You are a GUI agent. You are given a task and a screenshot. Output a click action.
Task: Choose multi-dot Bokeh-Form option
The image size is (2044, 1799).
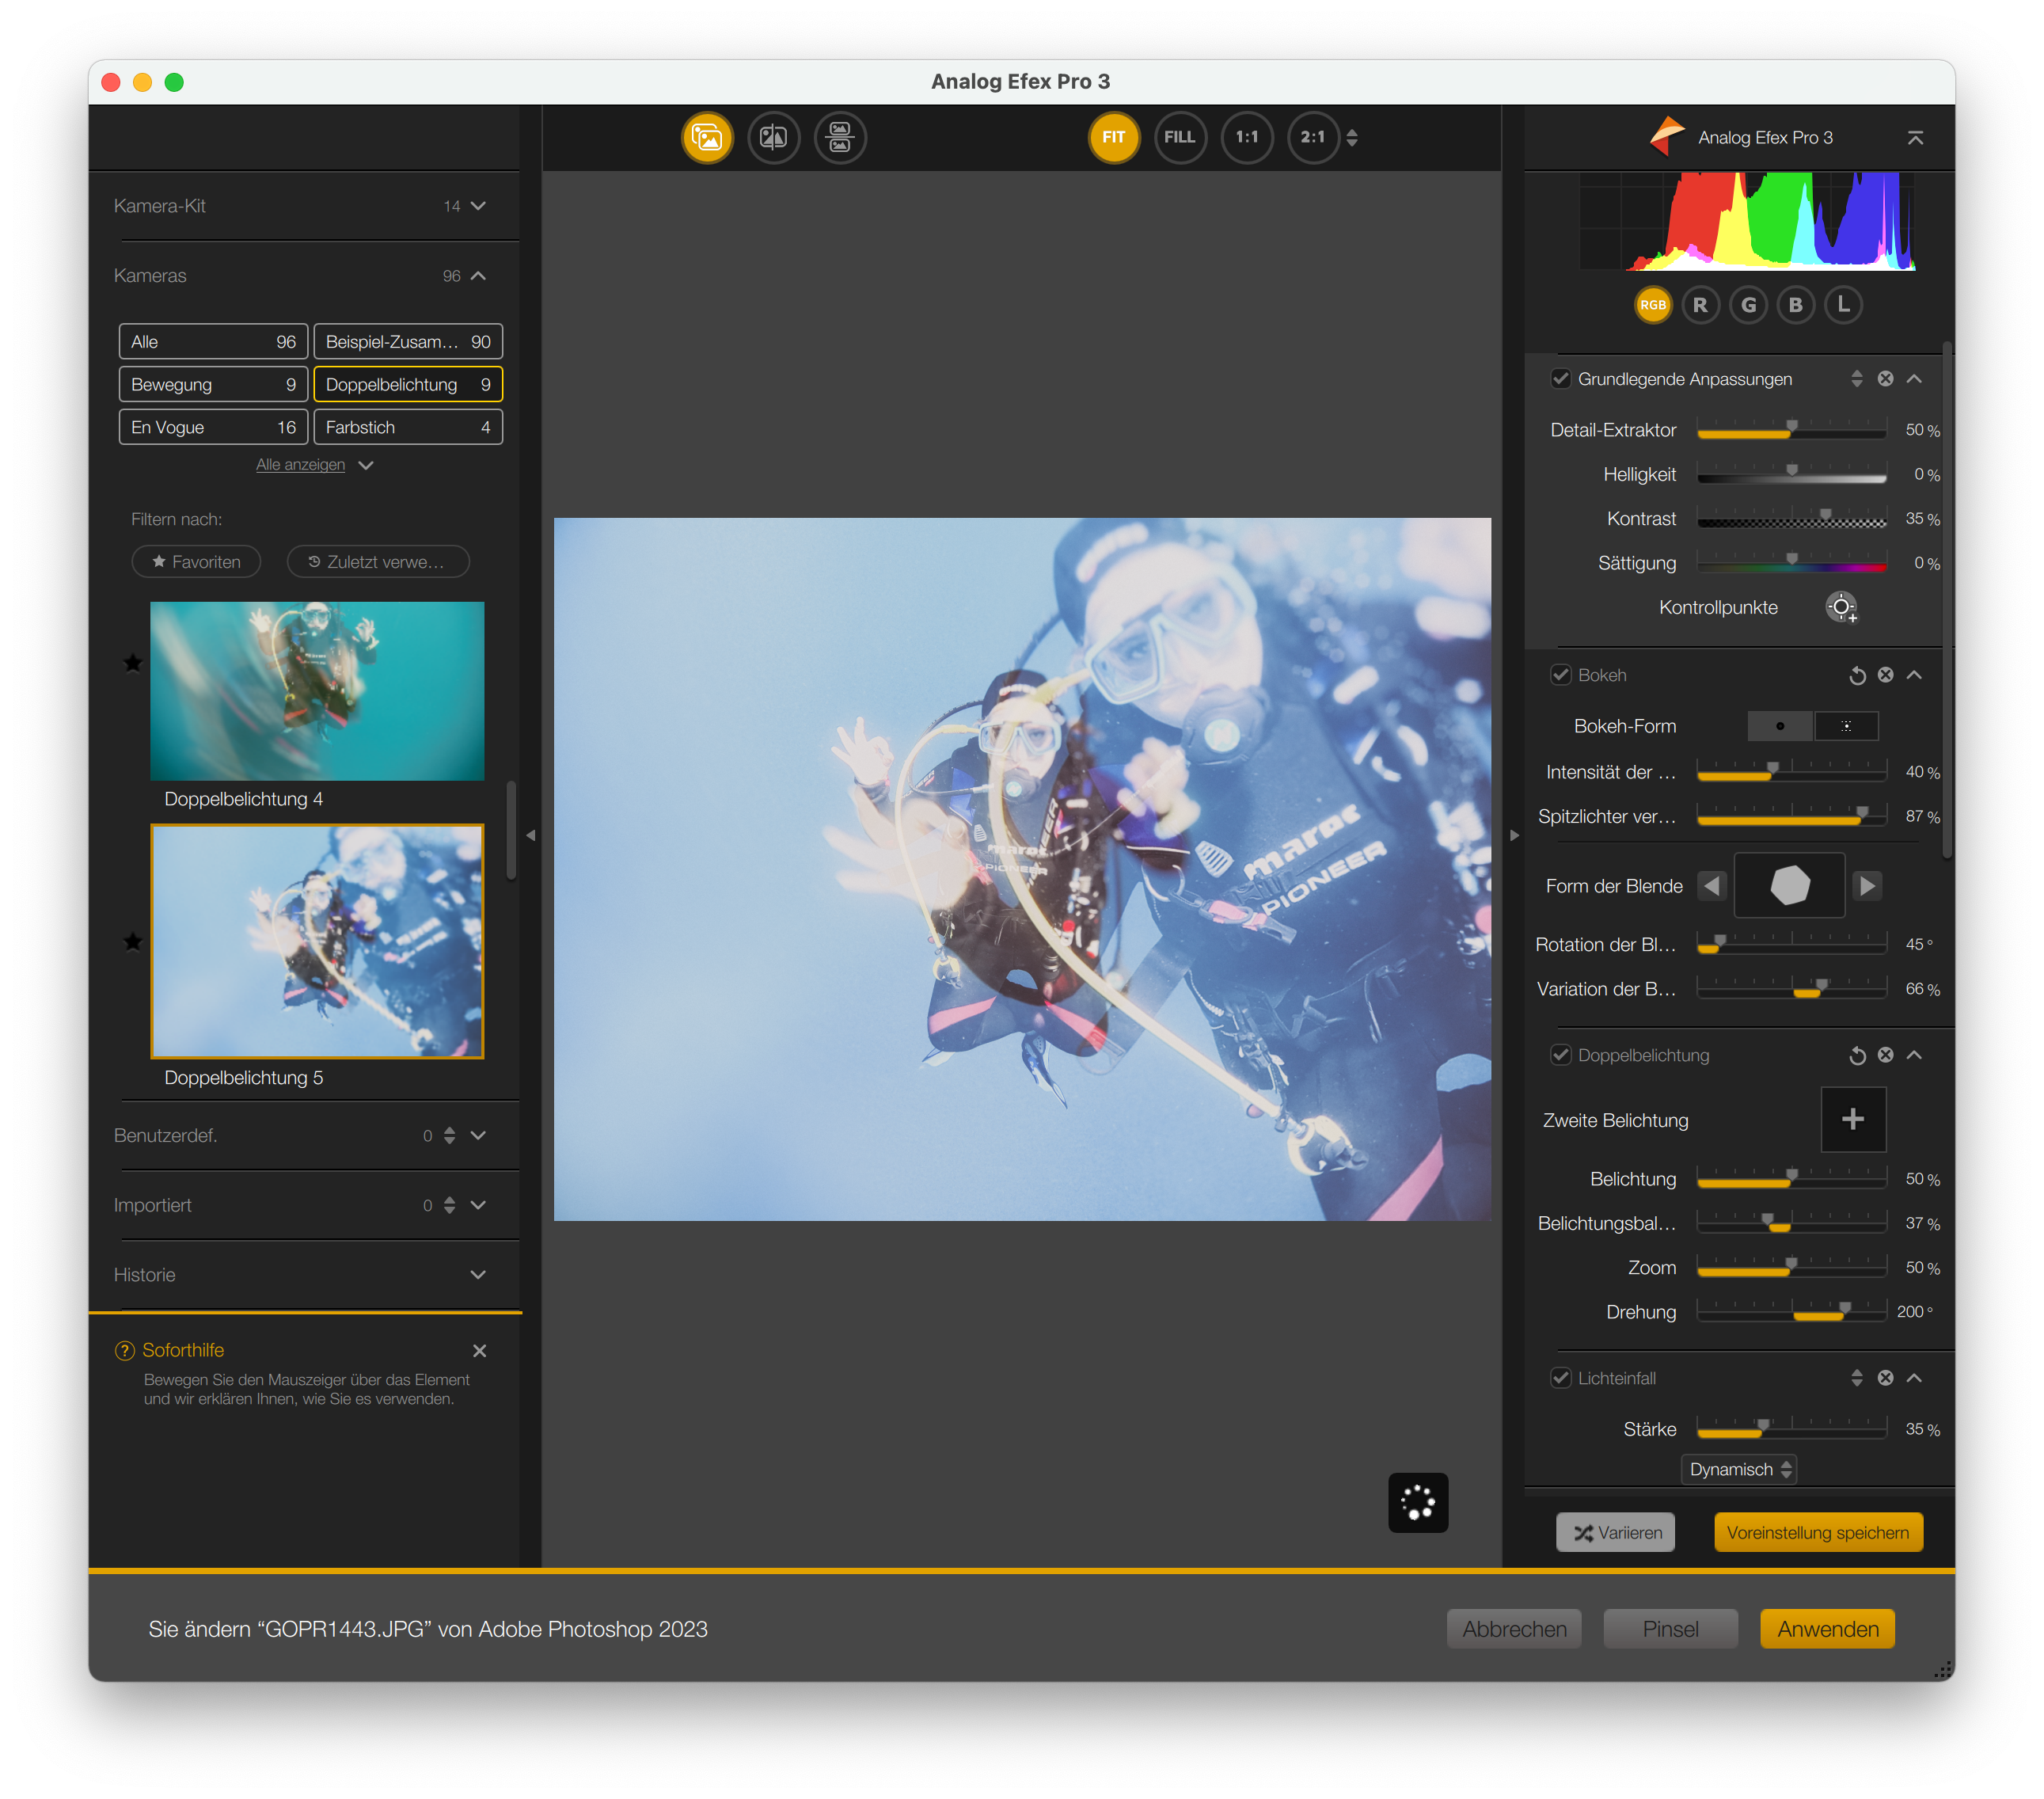[x=1846, y=726]
